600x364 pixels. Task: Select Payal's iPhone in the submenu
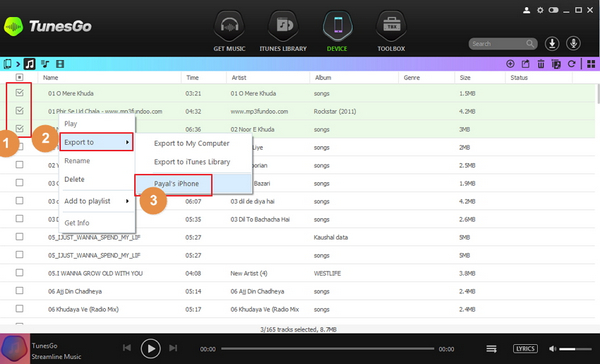click(176, 184)
